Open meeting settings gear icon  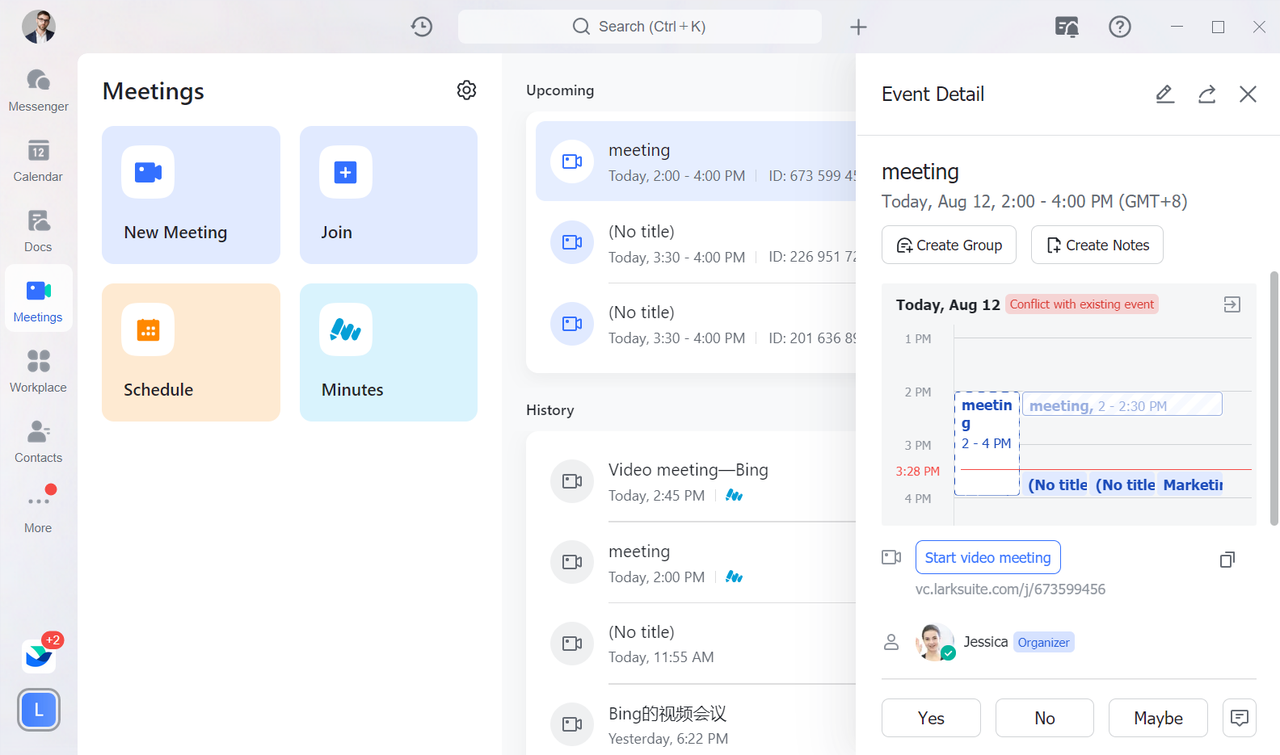466,90
